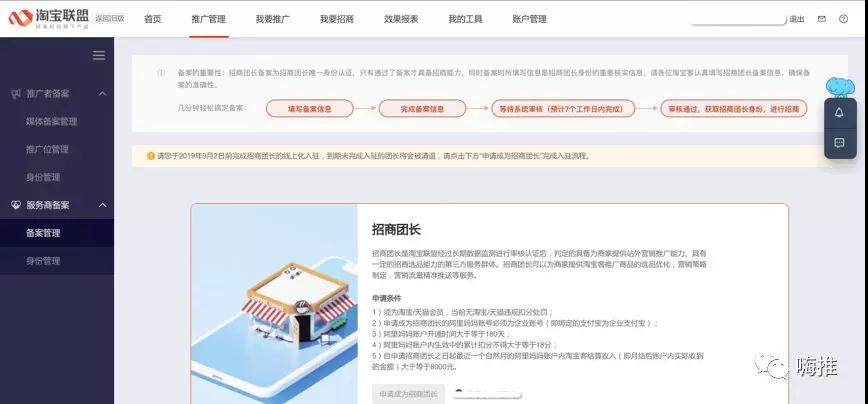The image size is (868, 404).
Task: Click the 等待系统审核 step pill
Action: 563,108
